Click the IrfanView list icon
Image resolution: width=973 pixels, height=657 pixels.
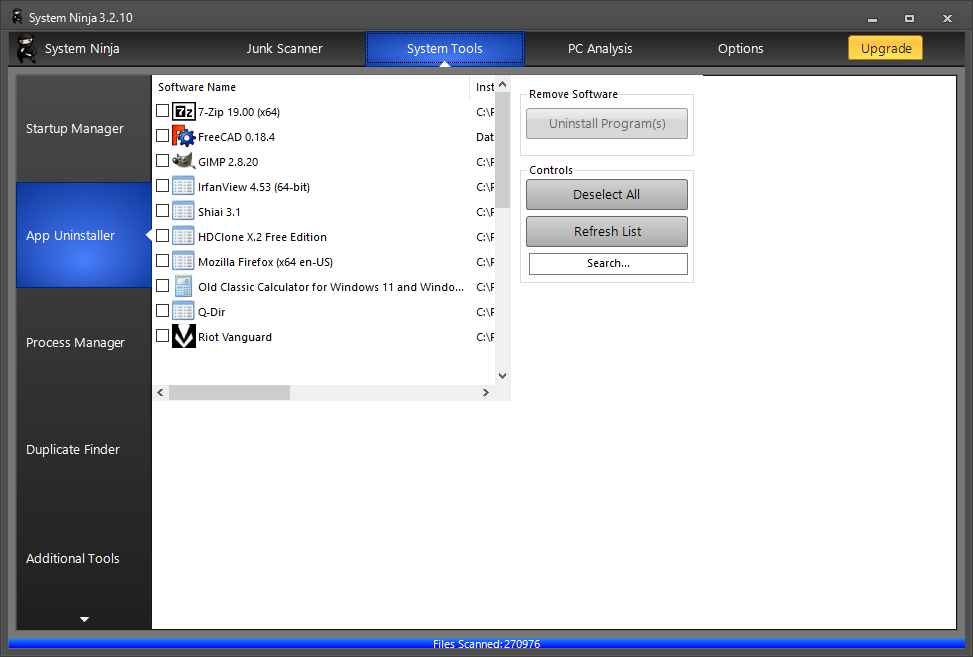click(183, 186)
